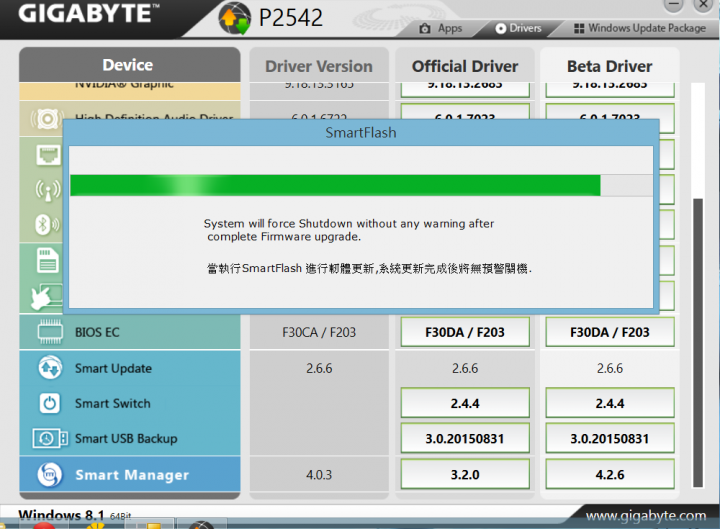Open Windows Update Package tab
The image size is (720, 529).
coord(640,28)
